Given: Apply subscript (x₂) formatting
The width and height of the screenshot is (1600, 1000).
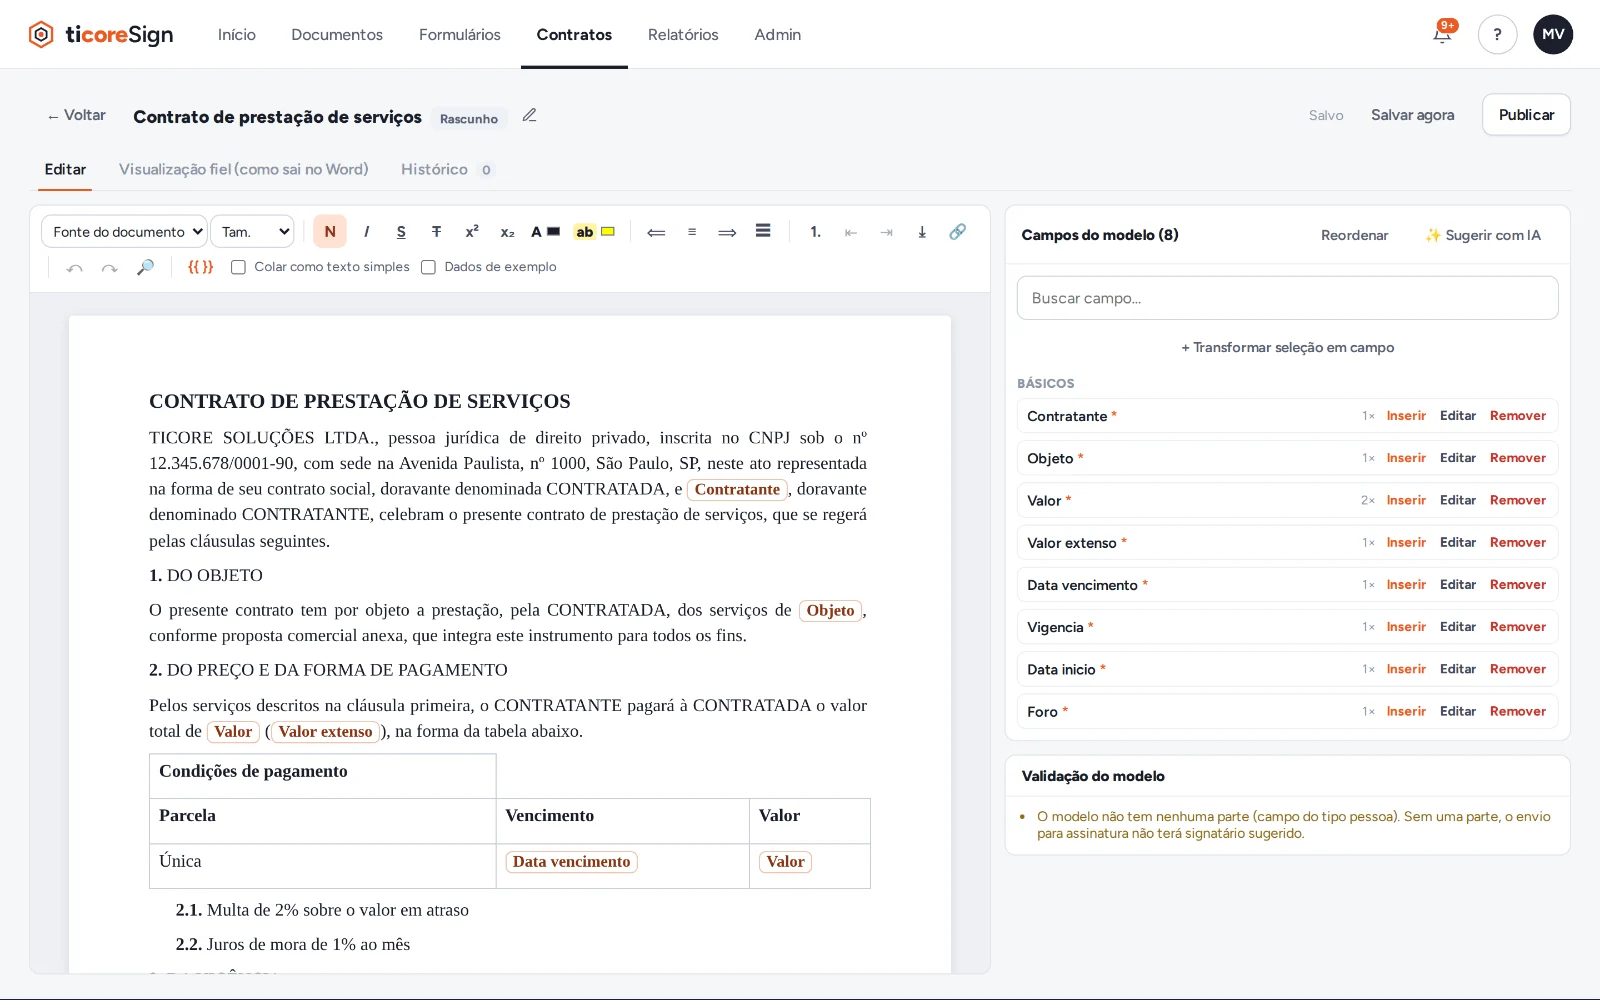Looking at the screenshot, I should pos(507,232).
